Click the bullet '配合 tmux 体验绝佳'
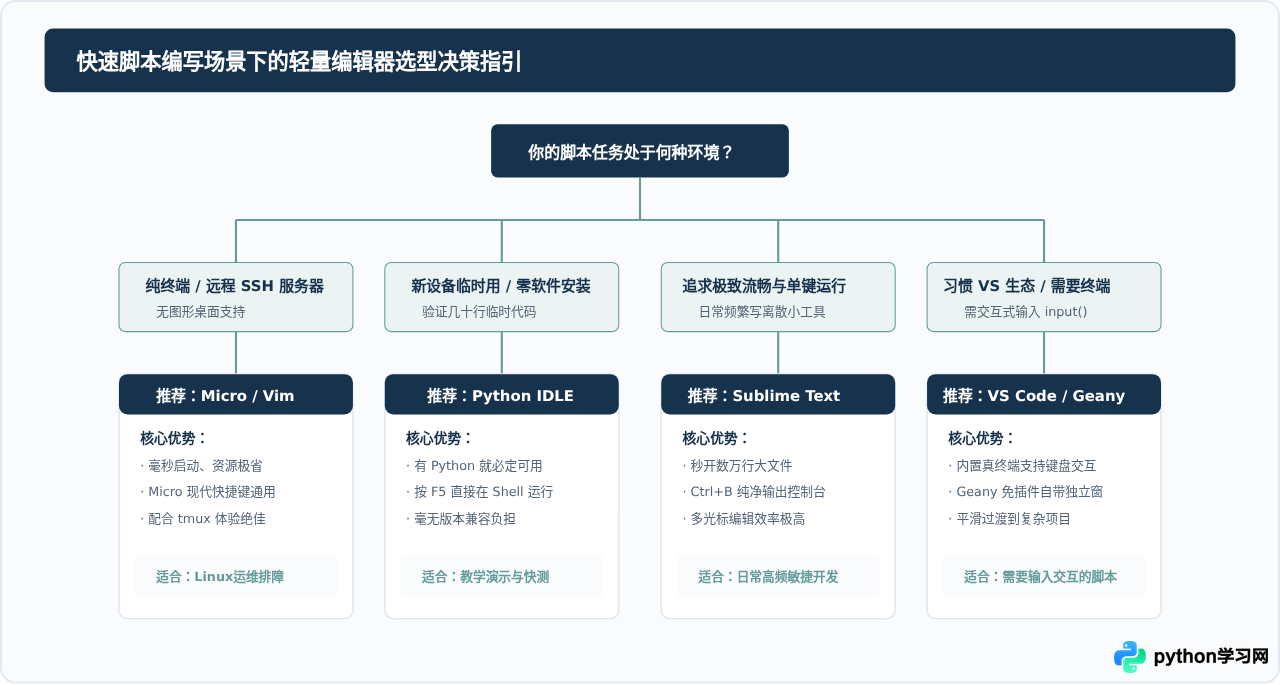 [x=203, y=519]
